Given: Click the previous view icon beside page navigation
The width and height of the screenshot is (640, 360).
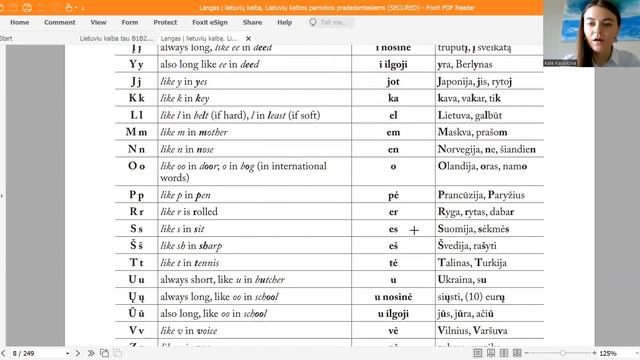Looking at the screenshot, I should coord(104,353).
